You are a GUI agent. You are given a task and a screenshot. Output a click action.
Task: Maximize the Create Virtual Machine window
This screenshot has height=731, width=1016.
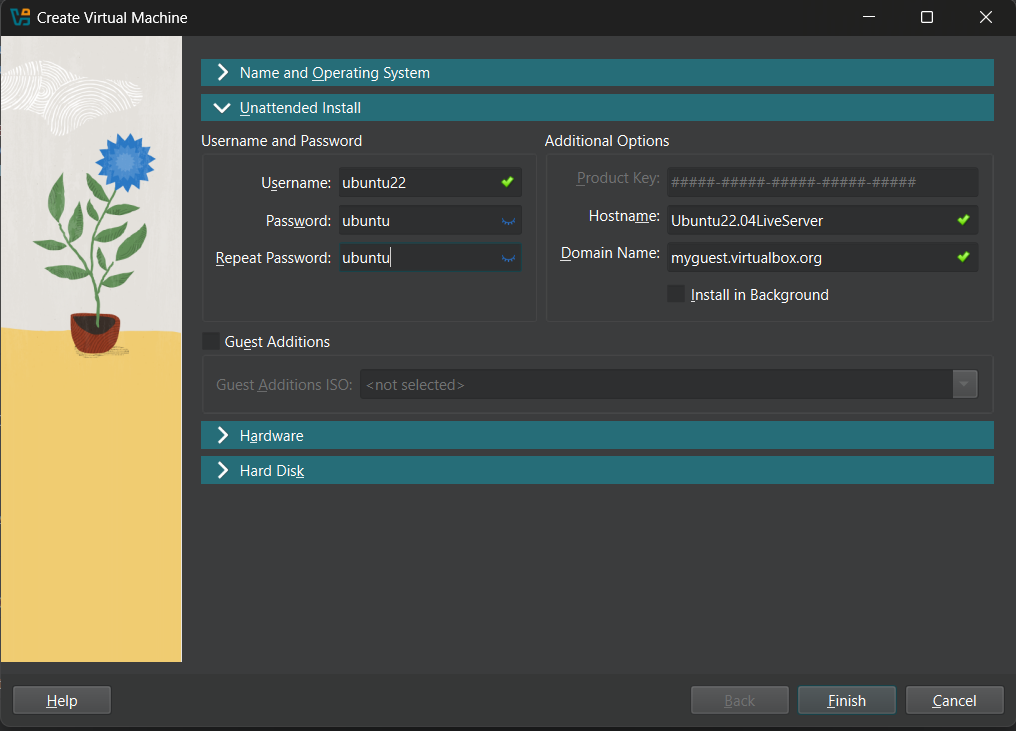926,17
